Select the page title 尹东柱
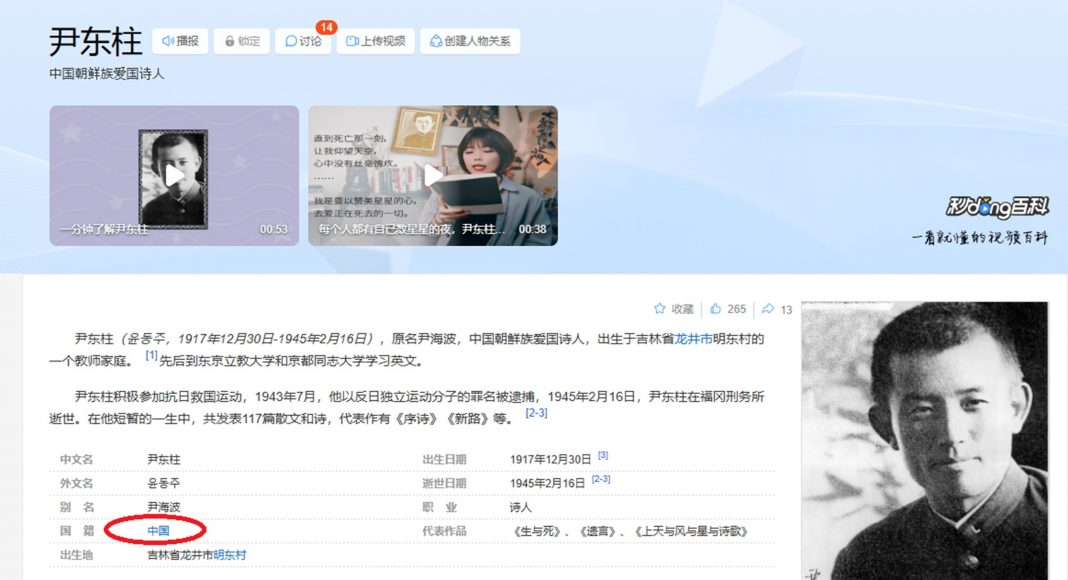Screen dimensions: 1068x580 (95, 42)
